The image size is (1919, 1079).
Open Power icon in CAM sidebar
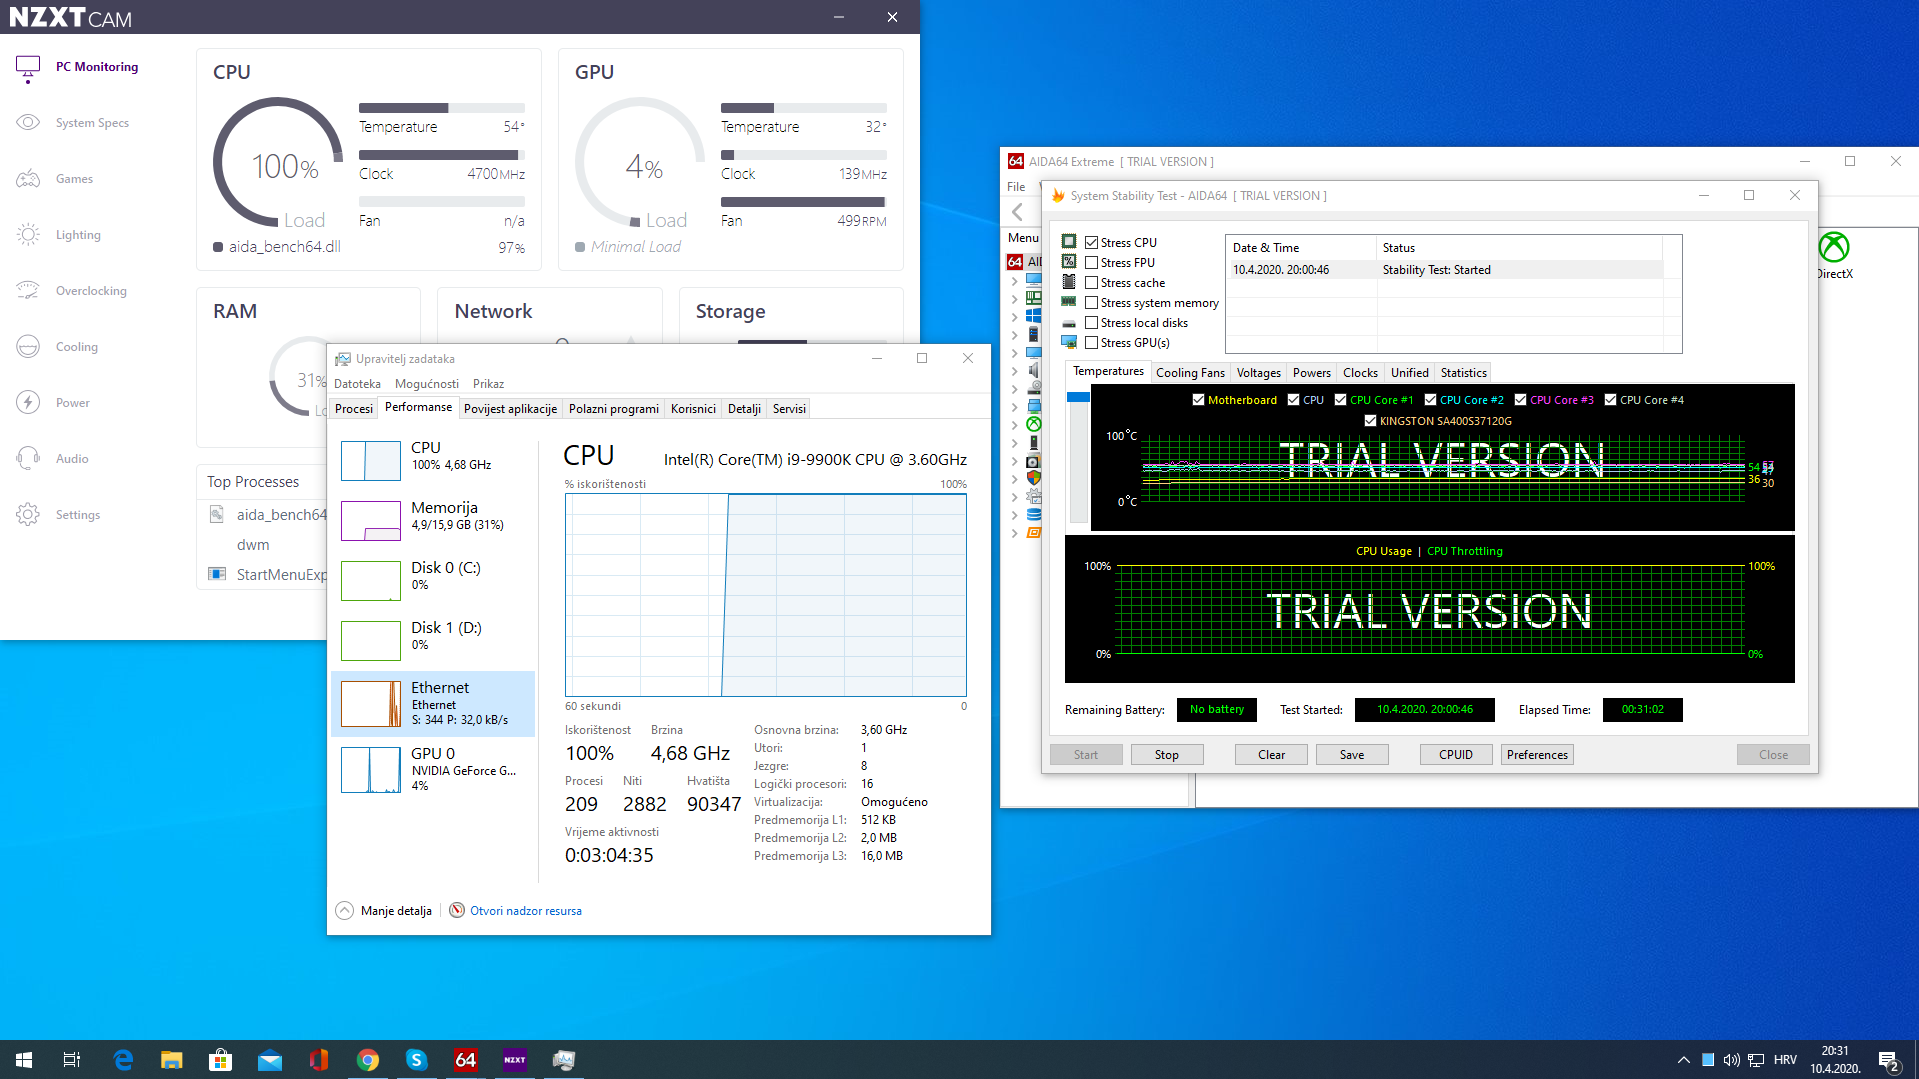coord(28,403)
